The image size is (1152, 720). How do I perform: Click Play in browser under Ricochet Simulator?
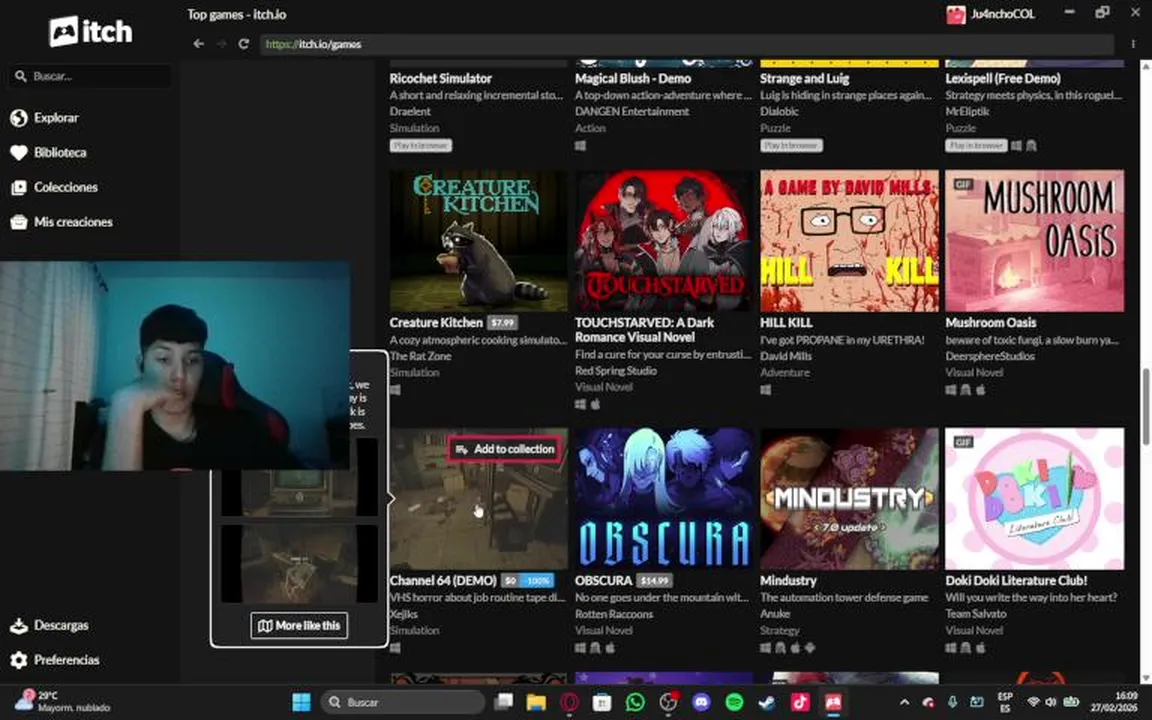click(x=421, y=145)
